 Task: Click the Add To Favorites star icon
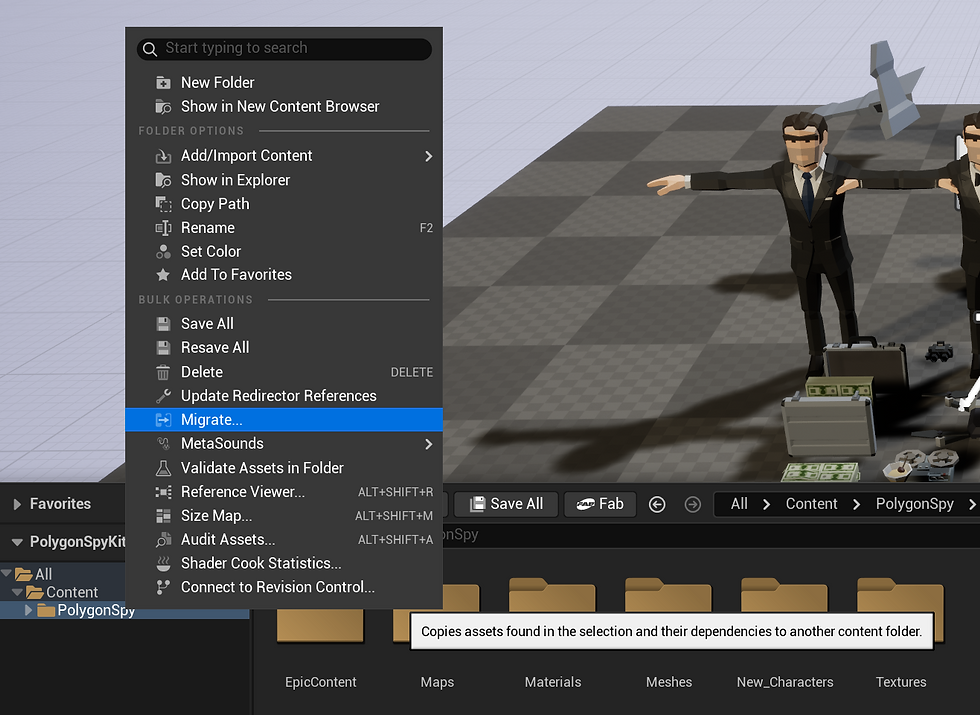[163, 274]
